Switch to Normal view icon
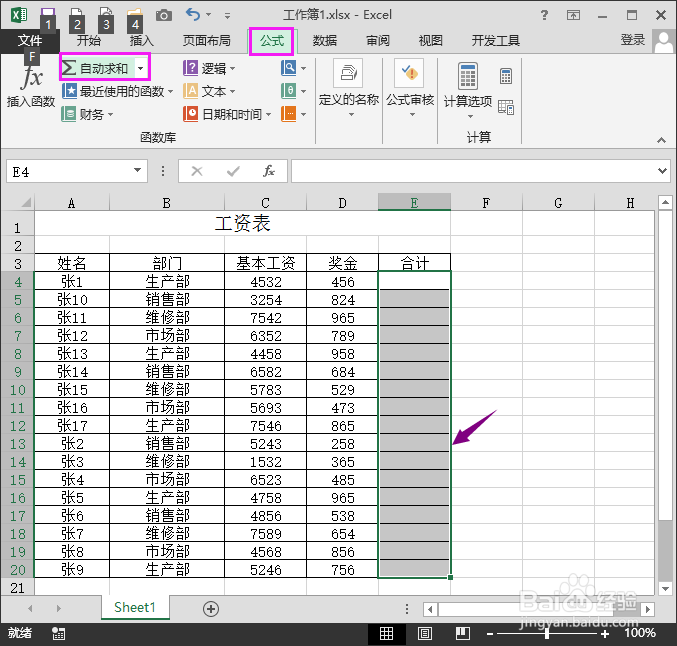677x646 pixels. (x=386, y=633)
